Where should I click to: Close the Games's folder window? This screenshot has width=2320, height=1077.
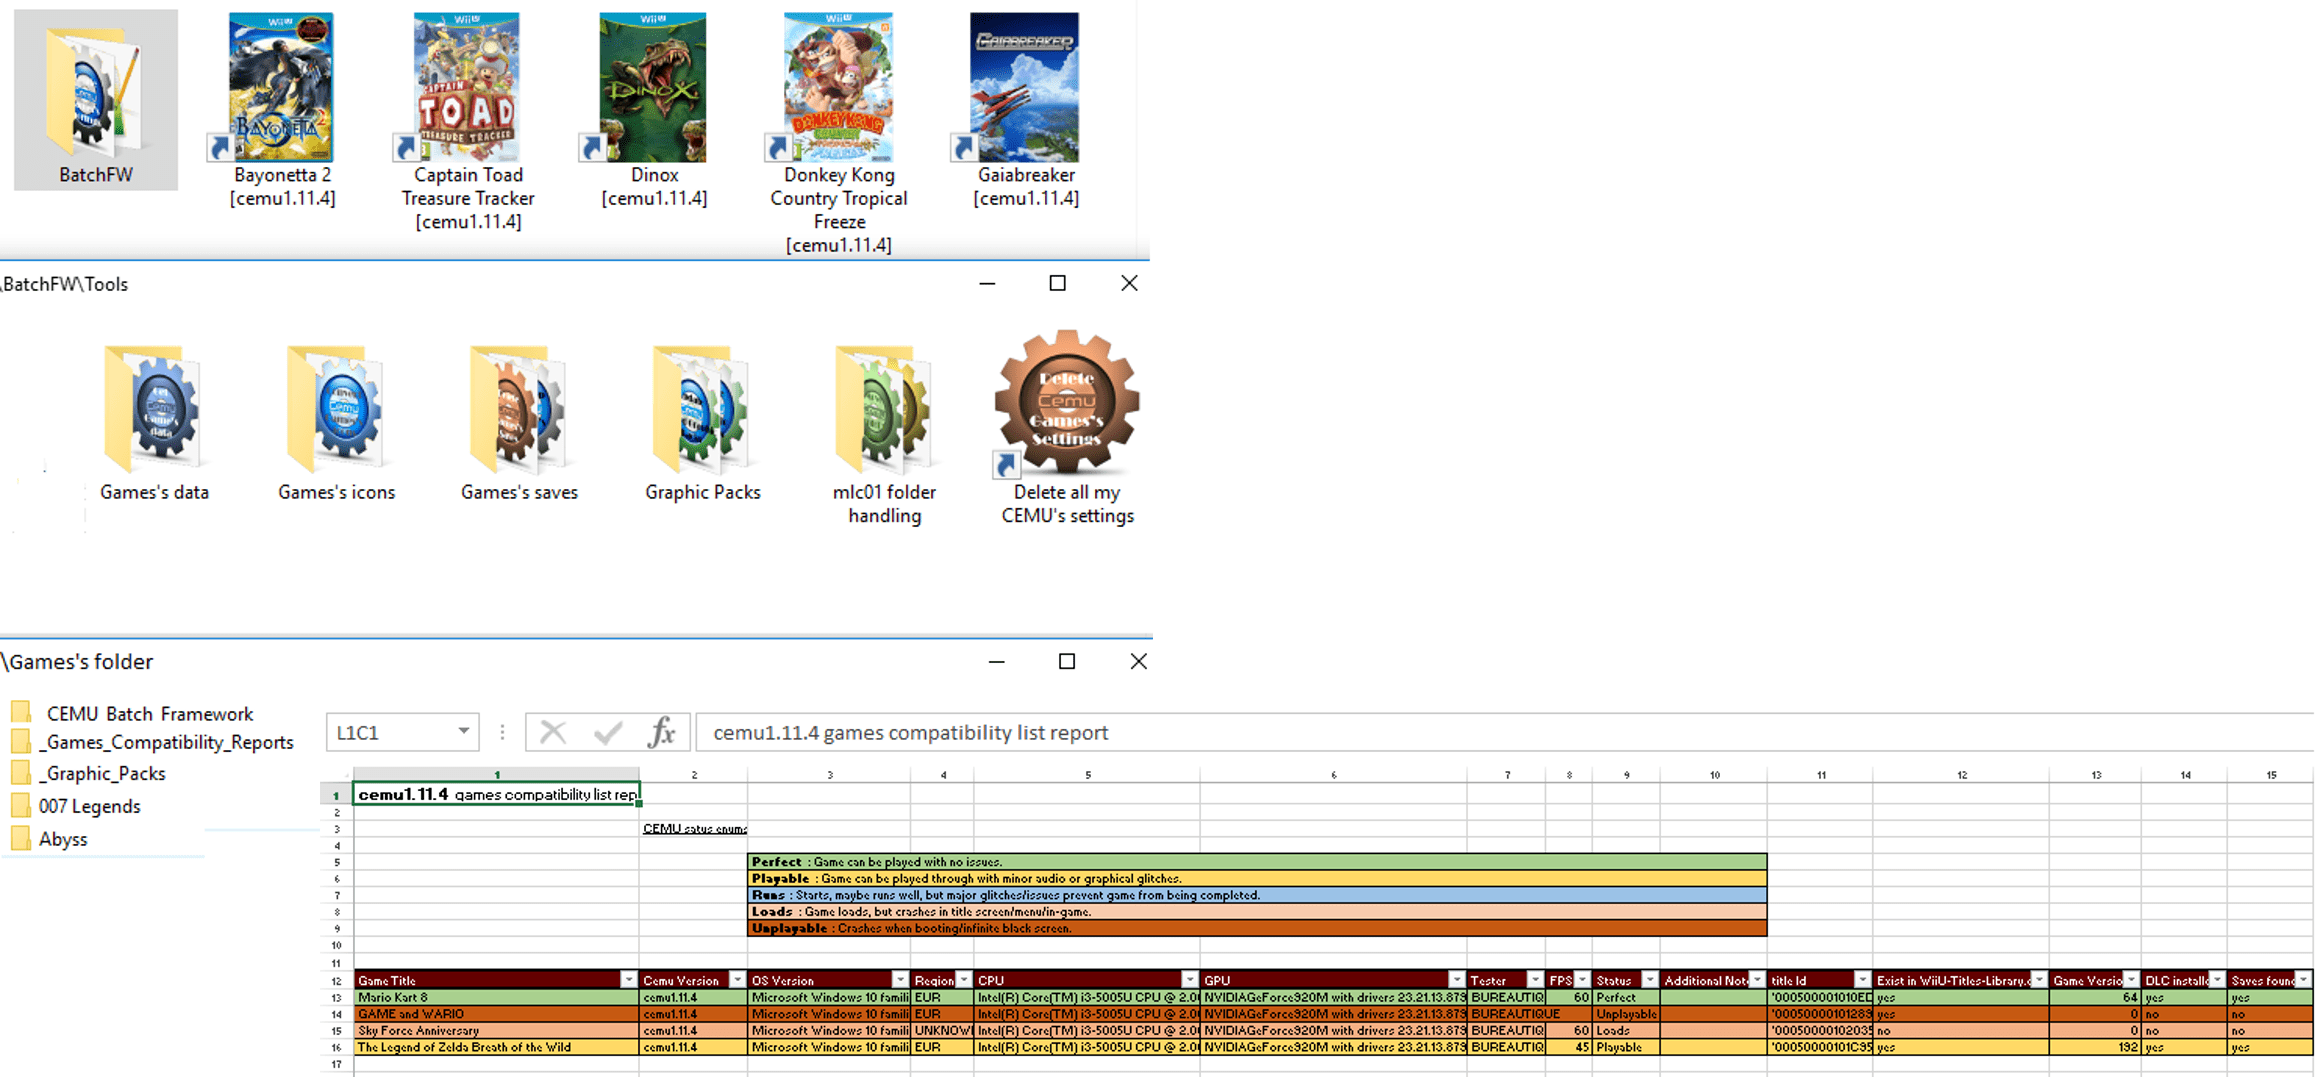tap(1138, 662)
